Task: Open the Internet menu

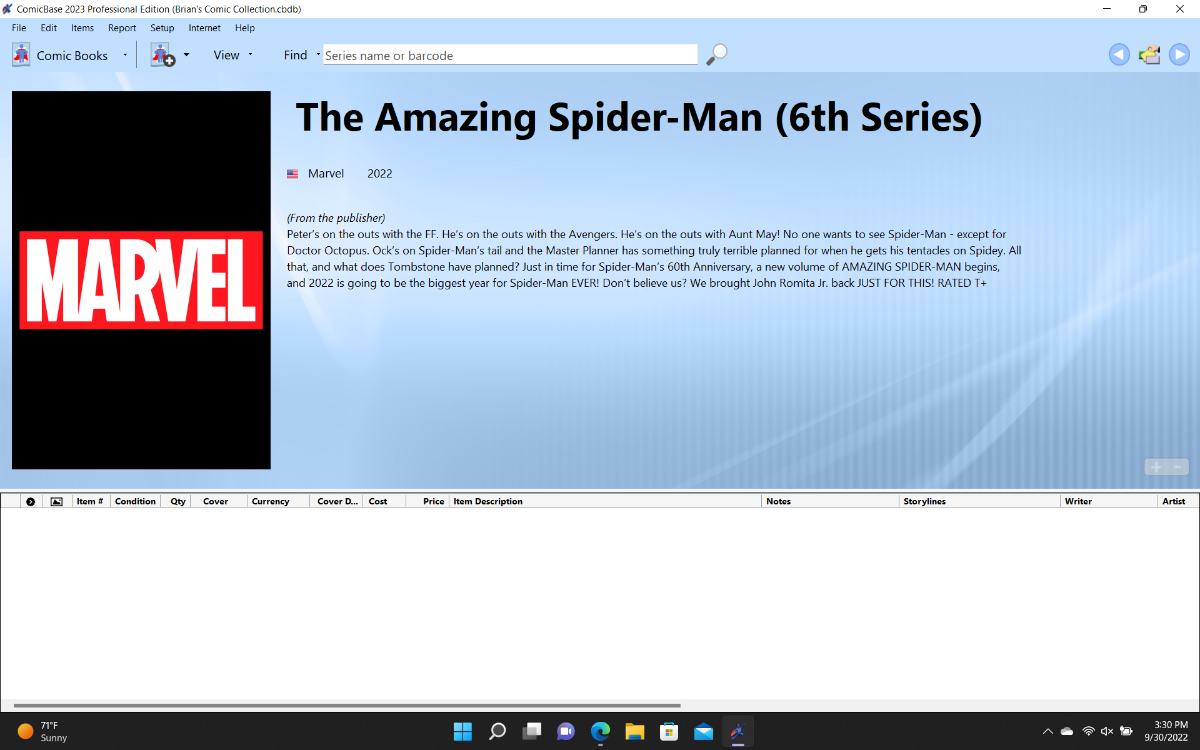Action: click(205, 28)
